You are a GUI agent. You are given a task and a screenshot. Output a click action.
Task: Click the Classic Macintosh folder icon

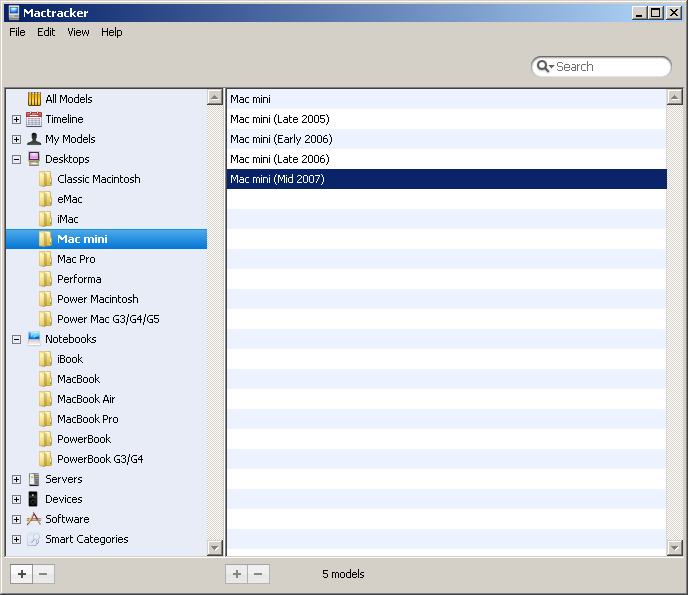[x=45, y=179]
